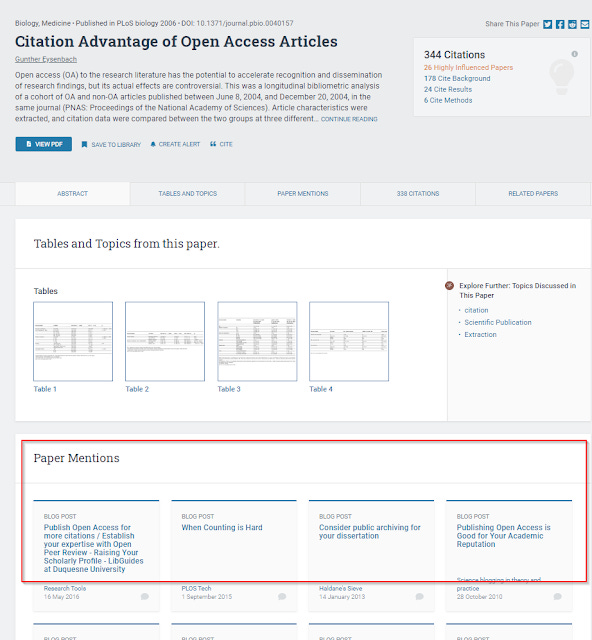592x640 pixels.
Task: Open 6 Cite Methods link
Action: coord(448,100)
